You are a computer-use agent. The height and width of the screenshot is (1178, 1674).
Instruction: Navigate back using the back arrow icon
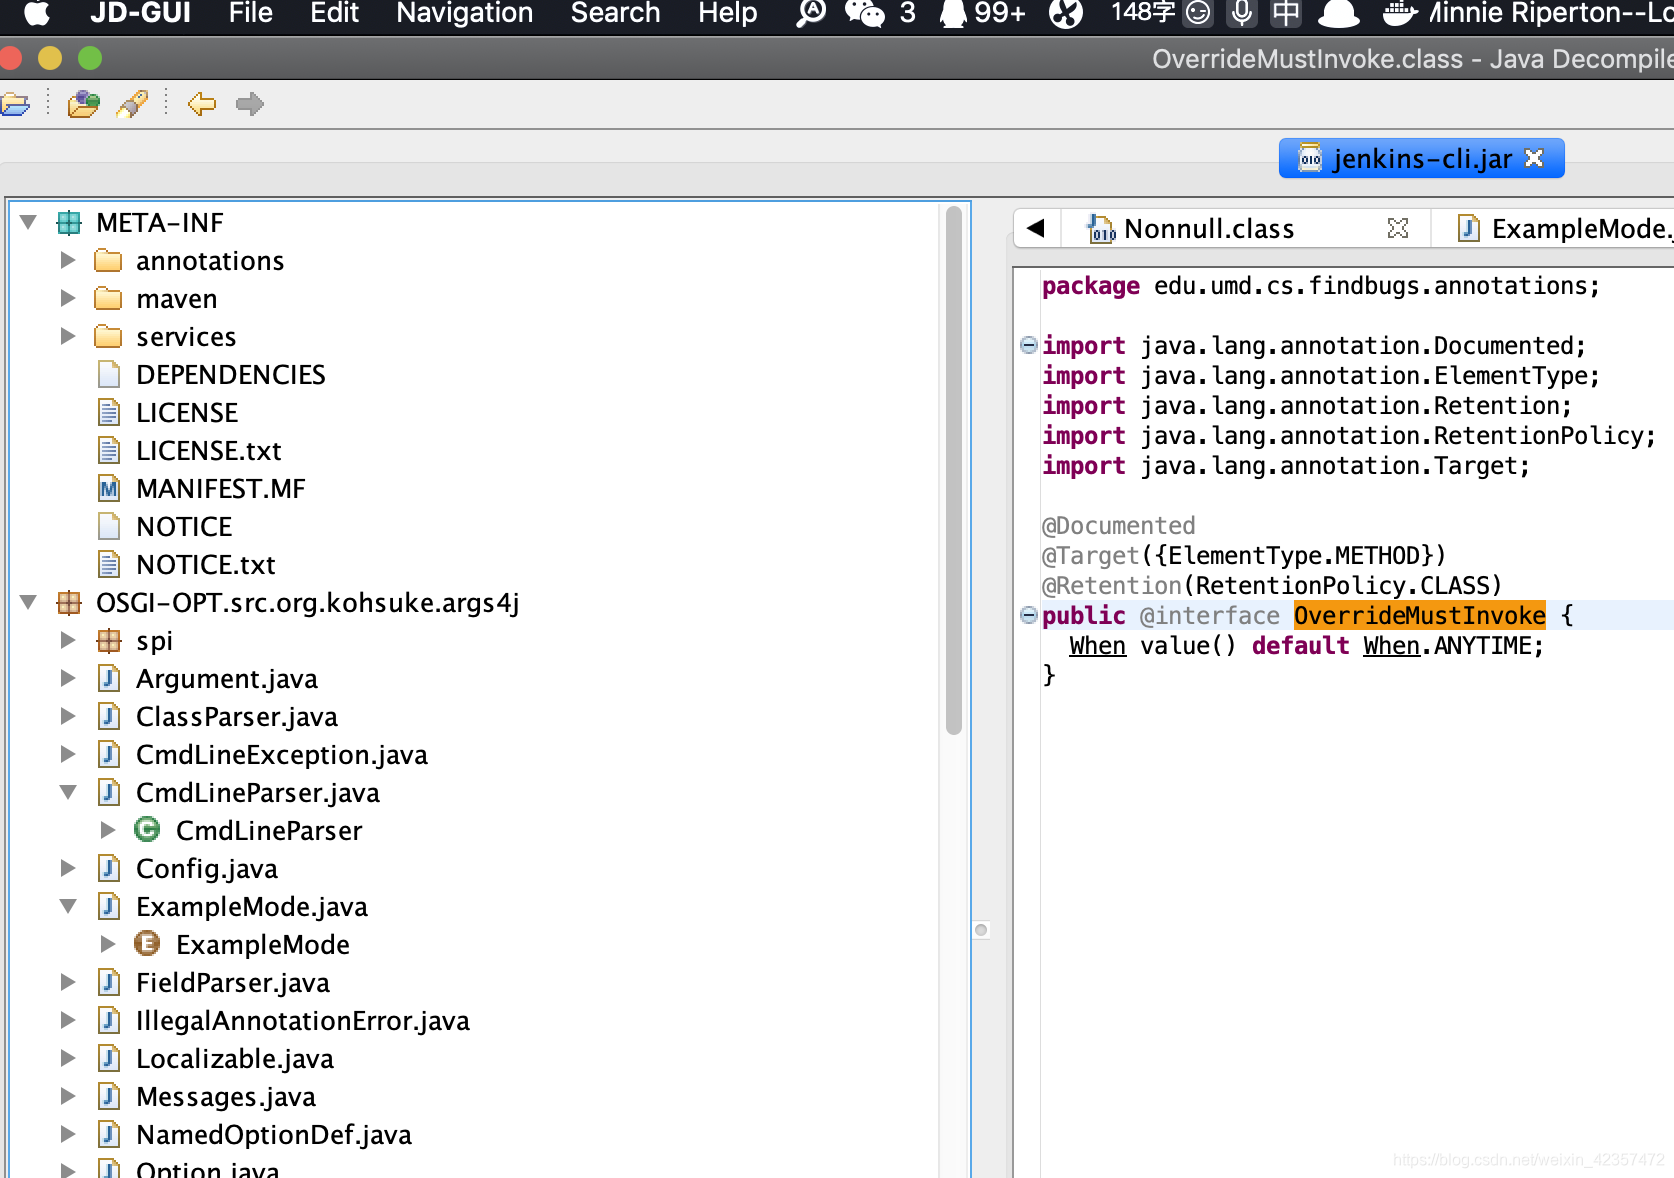coord(200,104)
